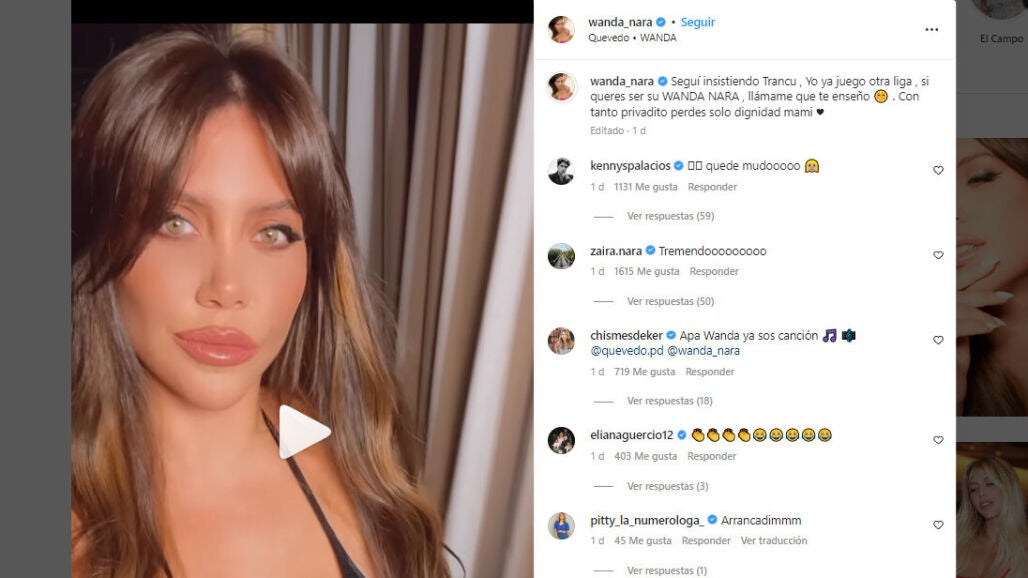The height and width of the screenshot is (578, 1028).
Task: Like kennyspalacios' comment with heart icon
Action: [x=938, y=170]
